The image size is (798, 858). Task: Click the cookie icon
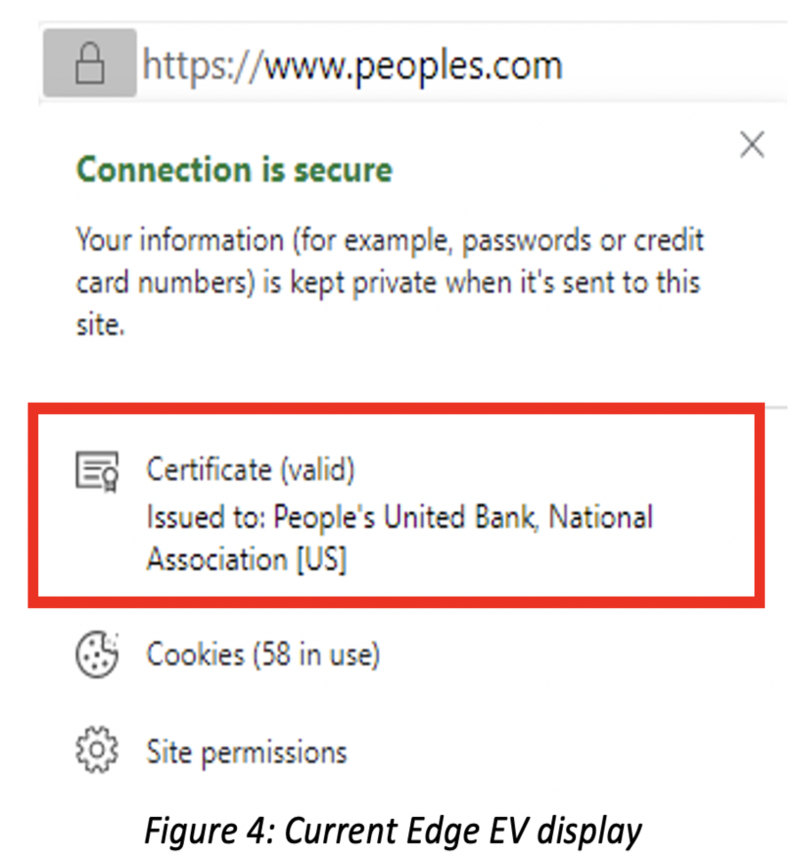(97, 655)
